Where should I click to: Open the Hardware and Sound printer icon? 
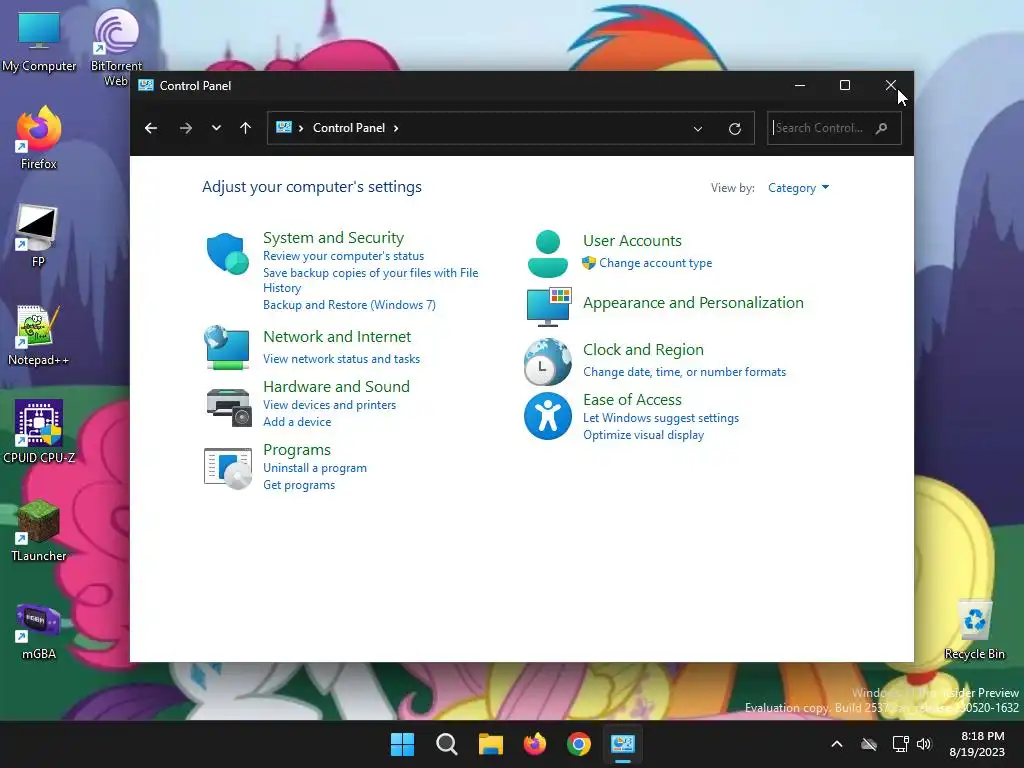229,407
